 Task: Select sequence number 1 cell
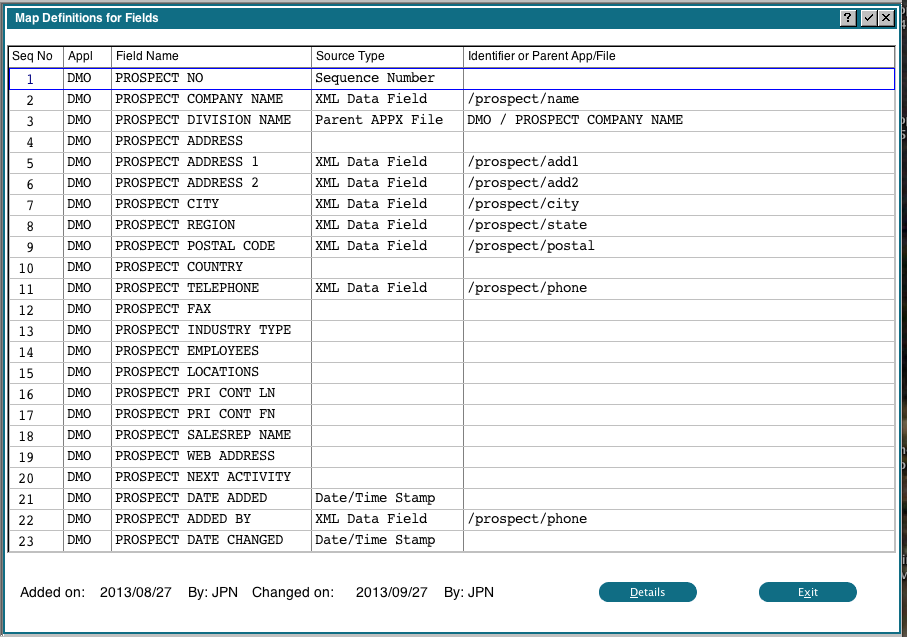(31, 79)
